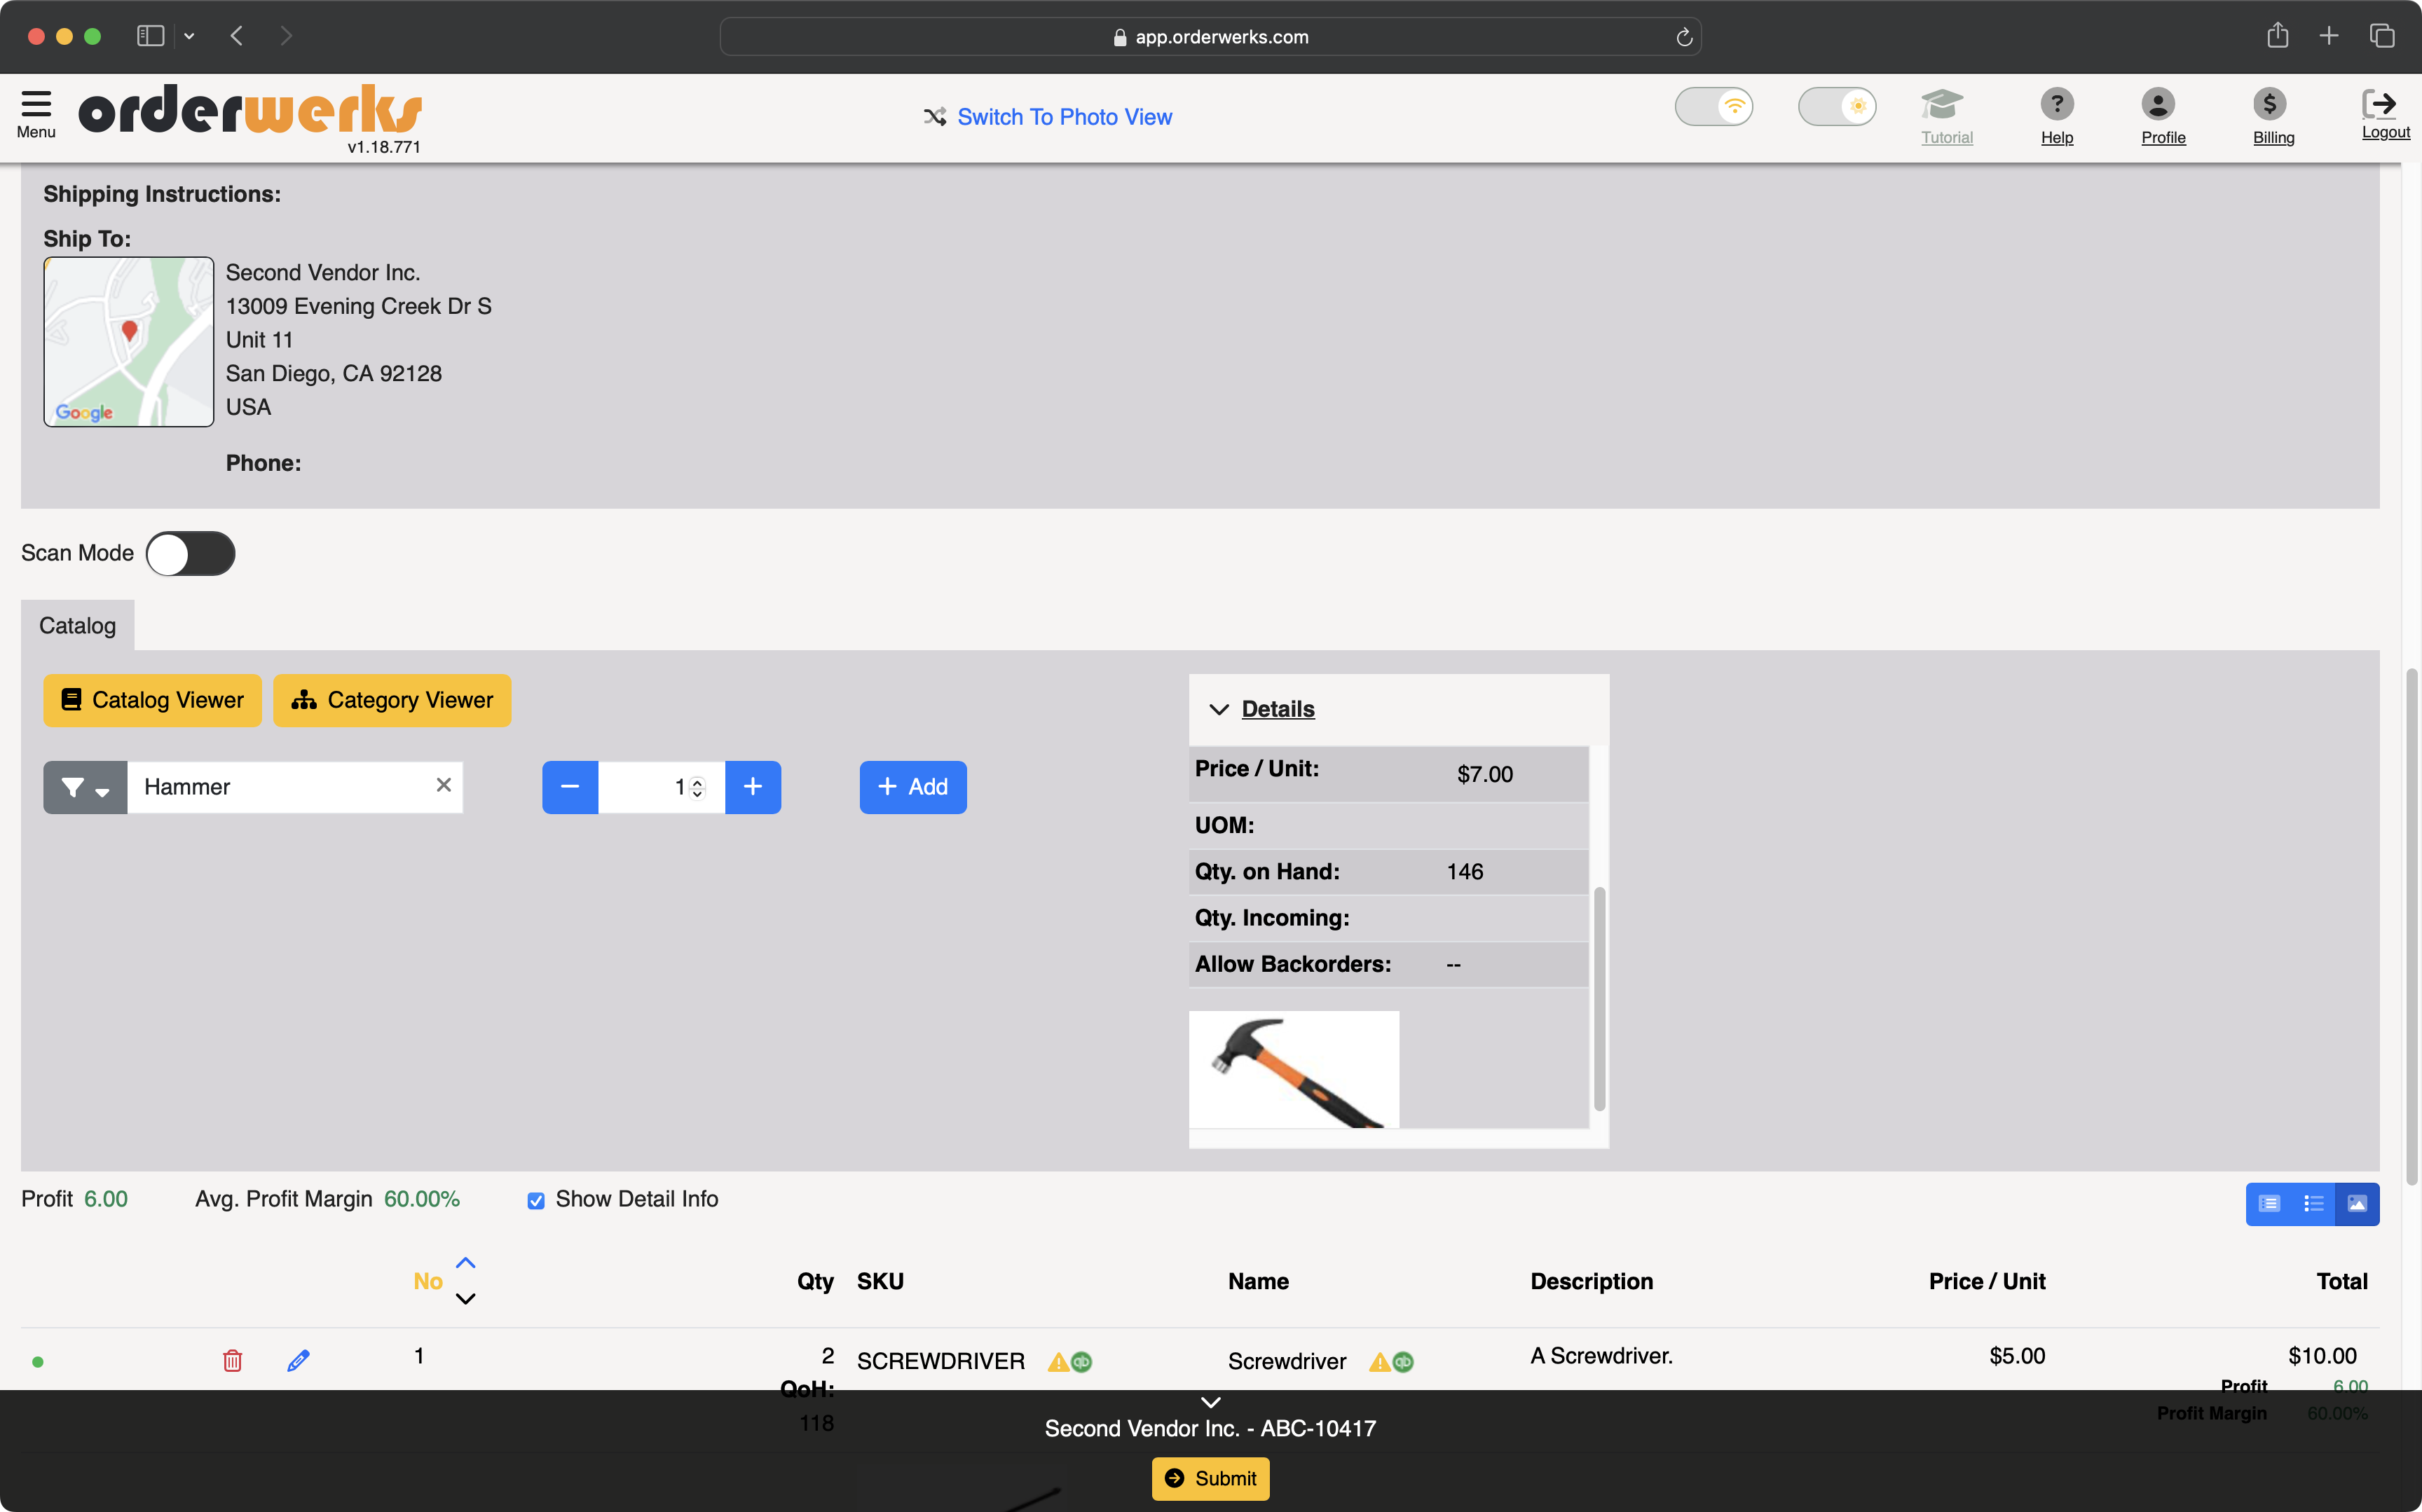
Task: Go back in Safari
Action: 237,36
